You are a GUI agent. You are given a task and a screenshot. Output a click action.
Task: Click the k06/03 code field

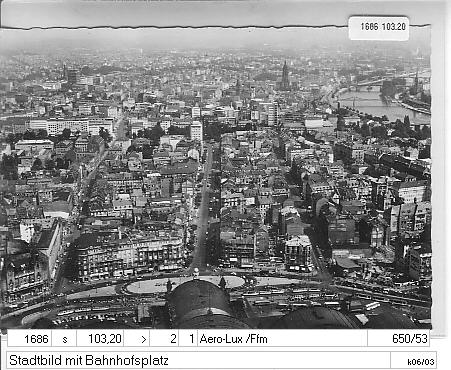pyautogui.click(x=413, y=361)
